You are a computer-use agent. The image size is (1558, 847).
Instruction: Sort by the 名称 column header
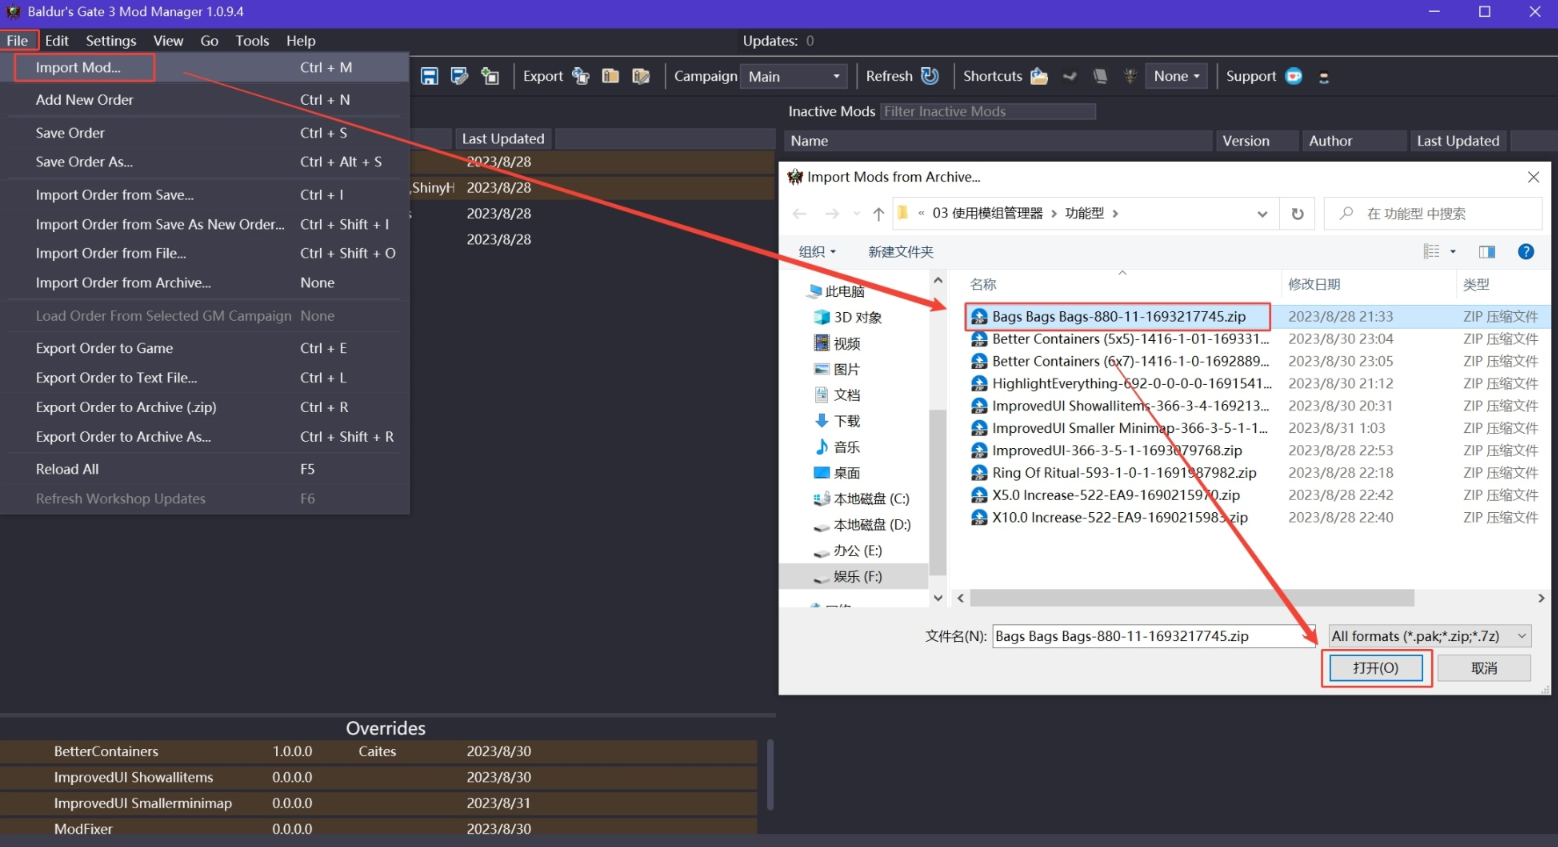pyautogui.click(x=1122, y=285)
